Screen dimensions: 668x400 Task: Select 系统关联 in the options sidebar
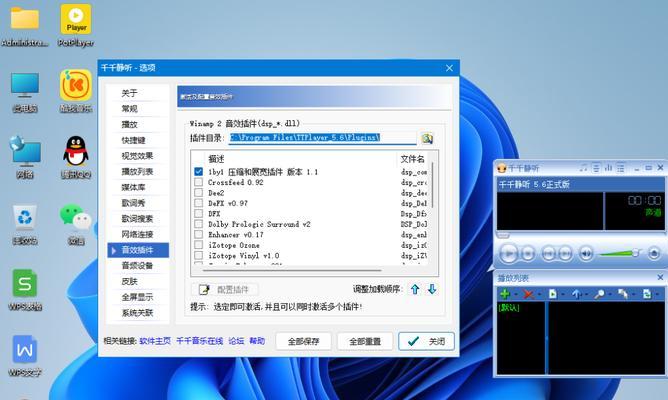pos(138,313)
